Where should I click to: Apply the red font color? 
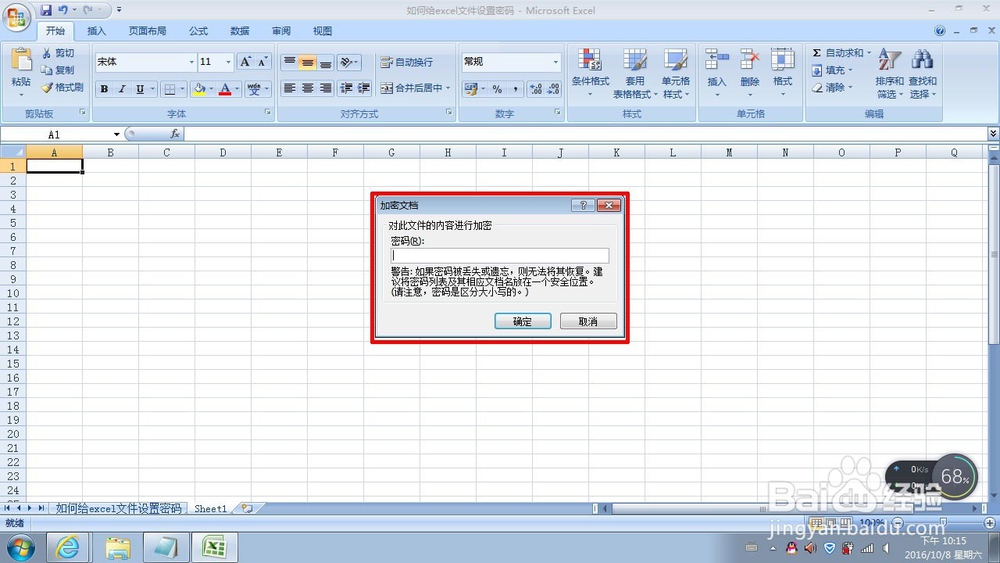click(x=224, y=89)
